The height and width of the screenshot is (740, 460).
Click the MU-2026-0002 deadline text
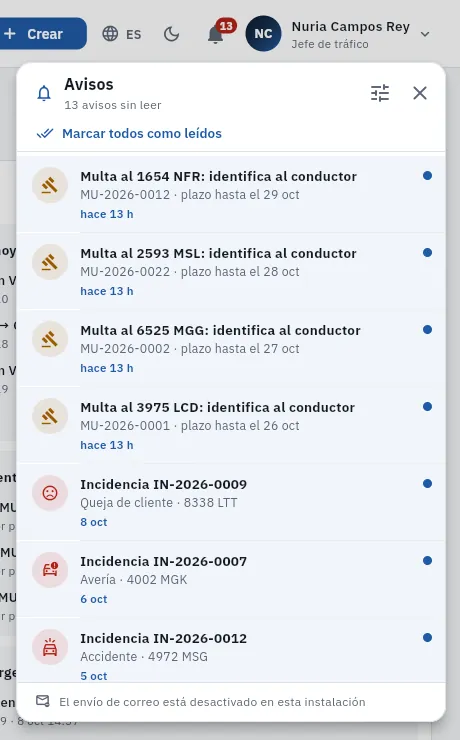(x=190, y=348)
